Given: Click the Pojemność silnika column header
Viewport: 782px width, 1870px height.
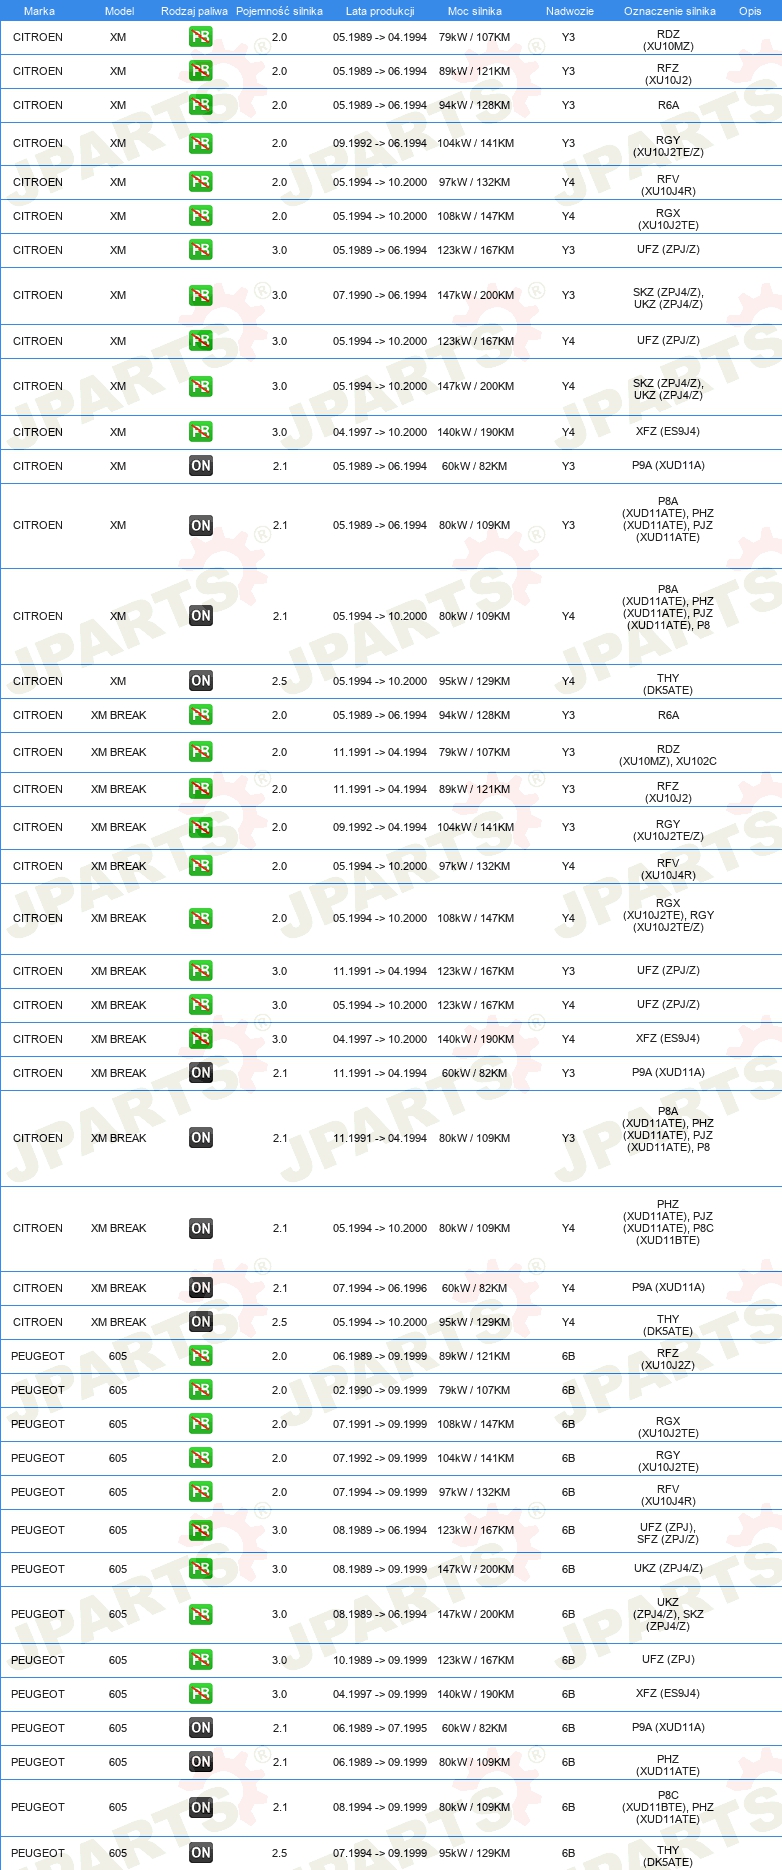Looking at the screenshot, I should (279, 11).
